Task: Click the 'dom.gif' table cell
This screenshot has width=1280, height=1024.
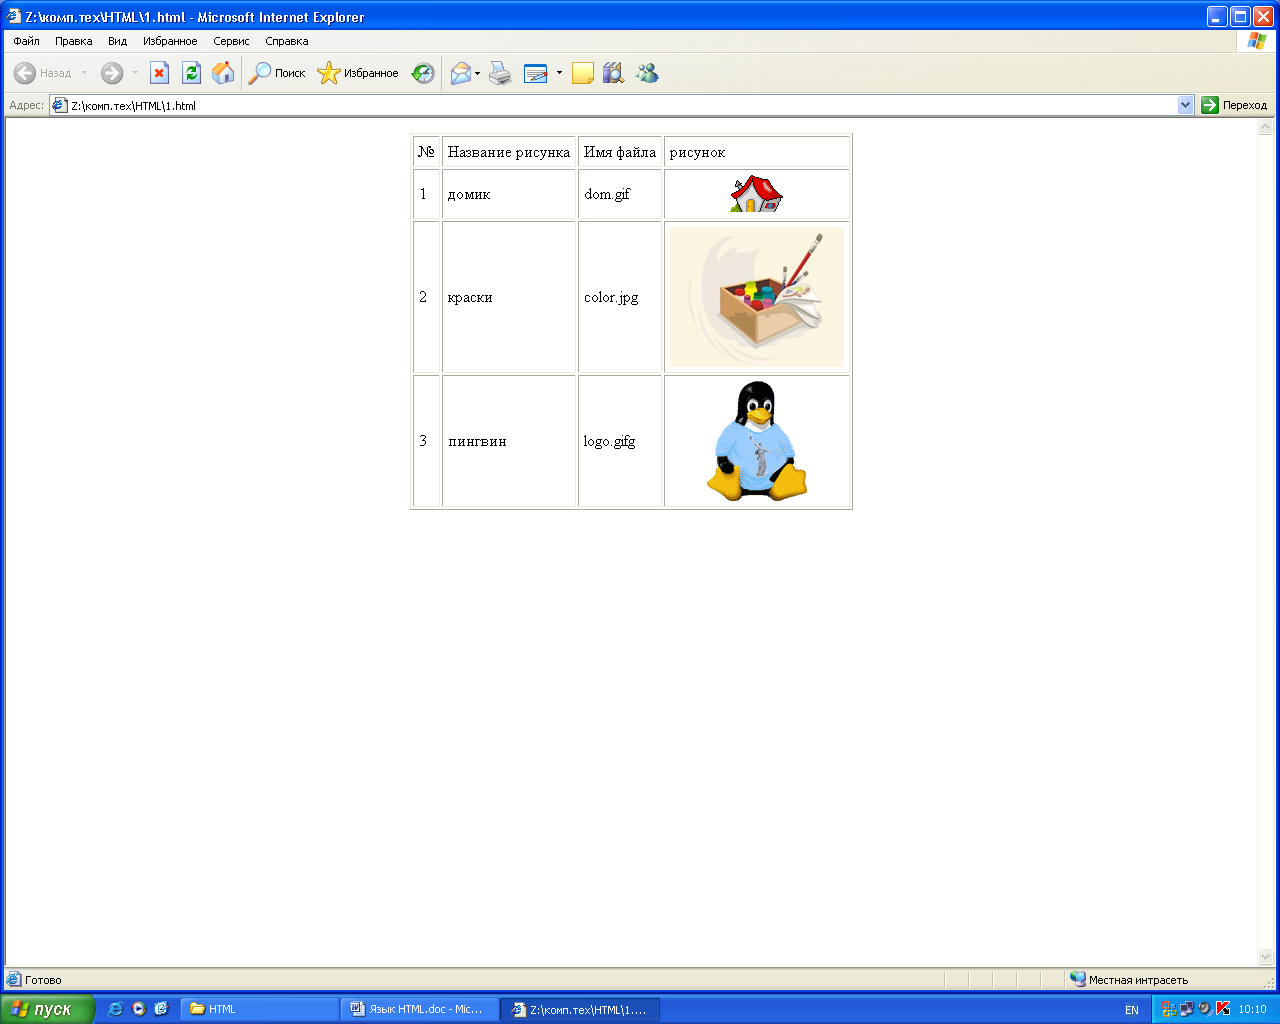Action: tap(620, 194)
